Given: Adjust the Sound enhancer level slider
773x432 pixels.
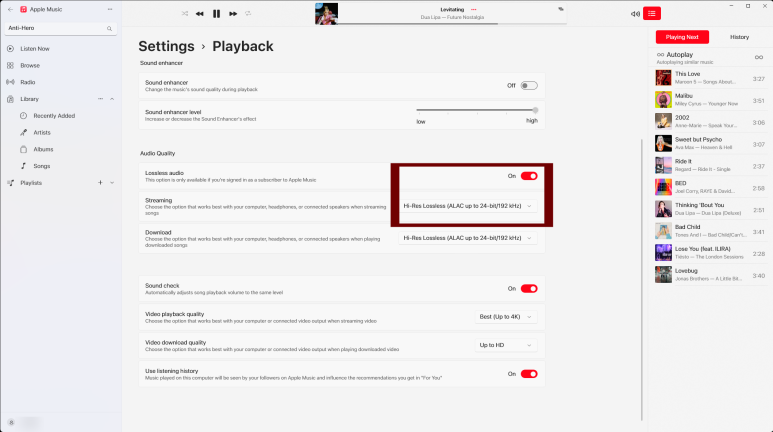Looking at the screenshot, I should pos(477,110).
